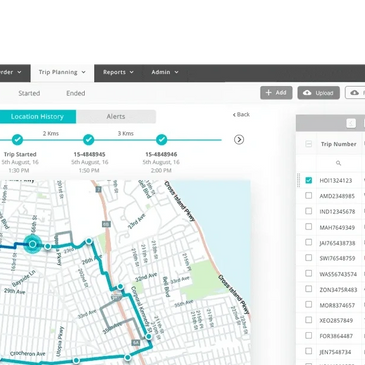Click the plus icon on Add
The width and height of the screenshot is (365, 365).
(x=269, y=93)
